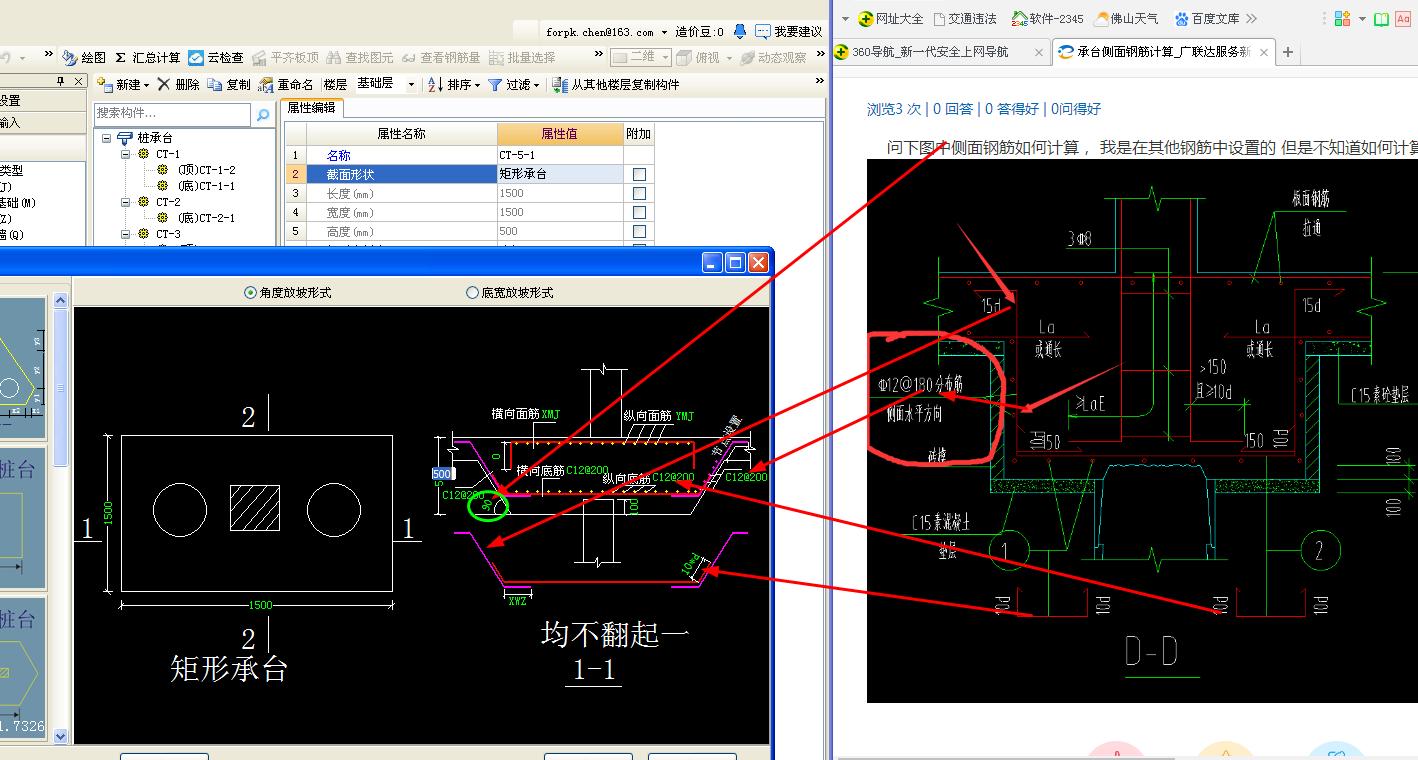Open the 绘图 drawing tool
This screenshot has width=1418, height=760.
pos(84,58)
